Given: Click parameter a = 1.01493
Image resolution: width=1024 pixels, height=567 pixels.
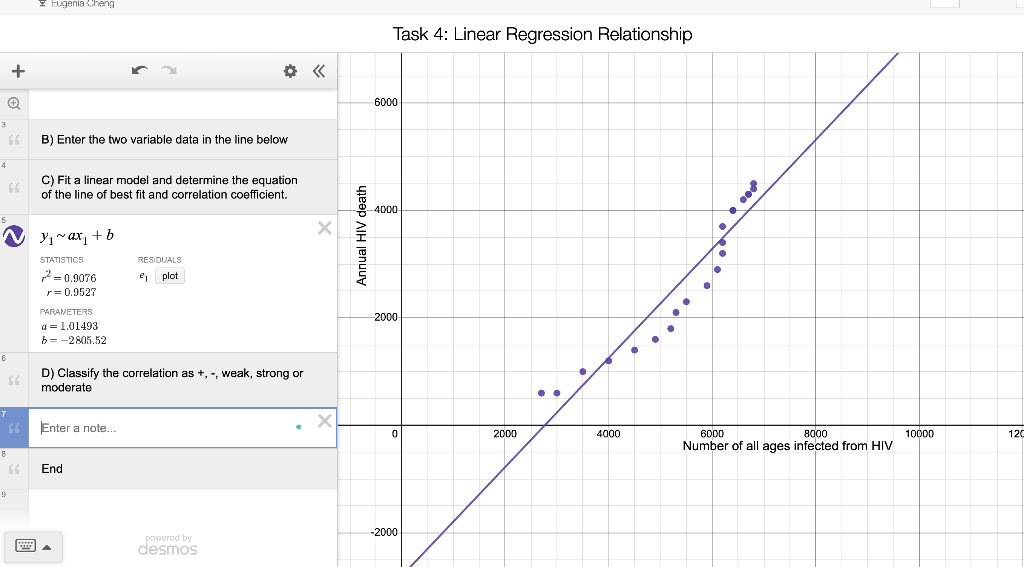Looking at the screenshot, I should 69,326.
